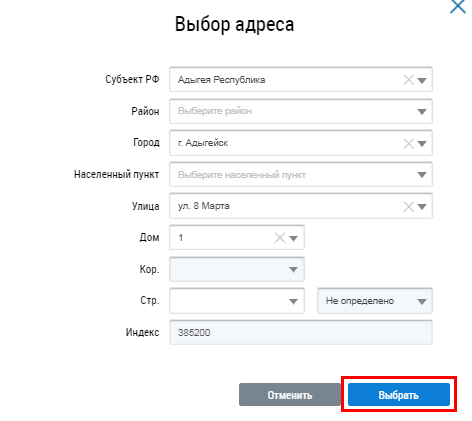Focus the Индекс field with 385200
This screenshot has height=421, width=472.
point(301,332)
